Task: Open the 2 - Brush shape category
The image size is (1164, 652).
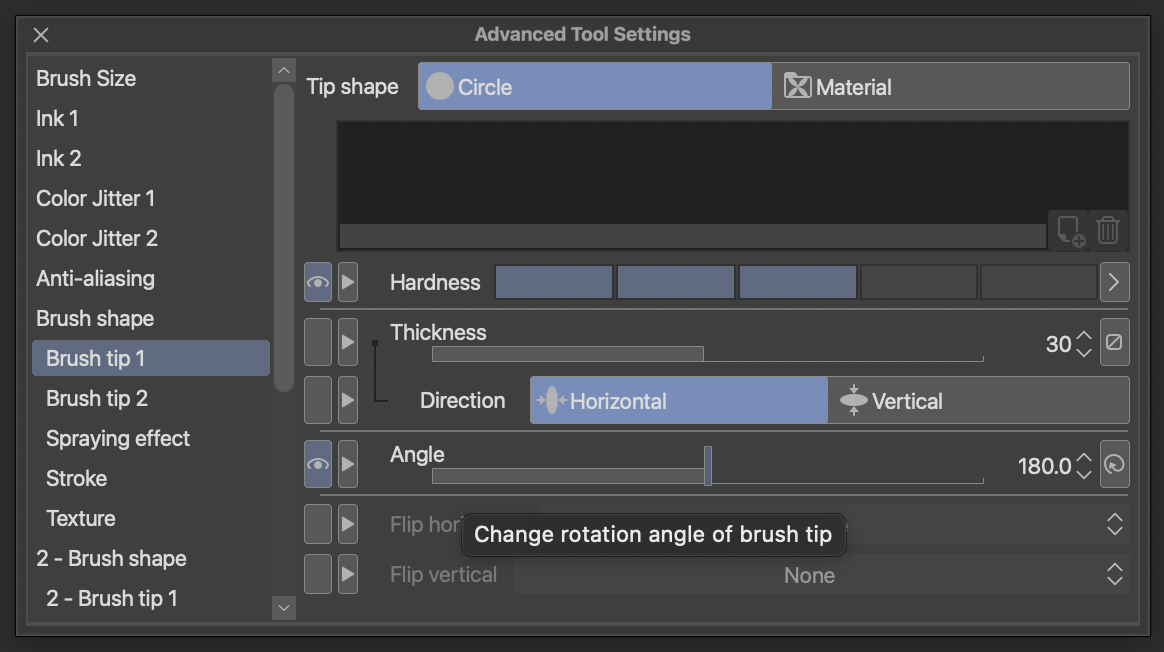Action: 151,558
